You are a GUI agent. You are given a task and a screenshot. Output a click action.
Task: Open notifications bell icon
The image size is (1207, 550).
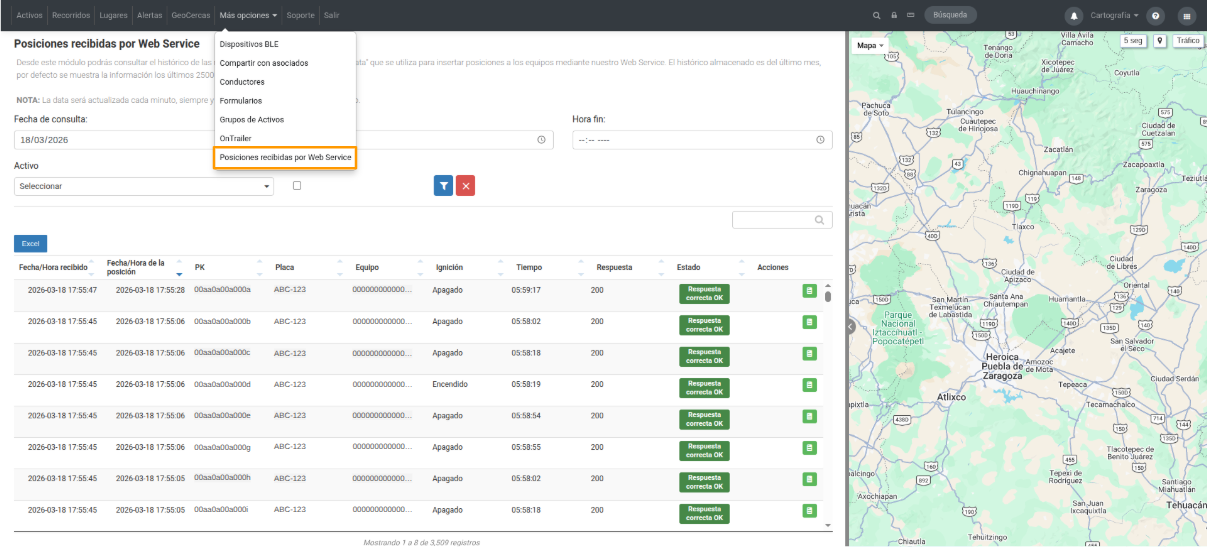click(1075, 16)
